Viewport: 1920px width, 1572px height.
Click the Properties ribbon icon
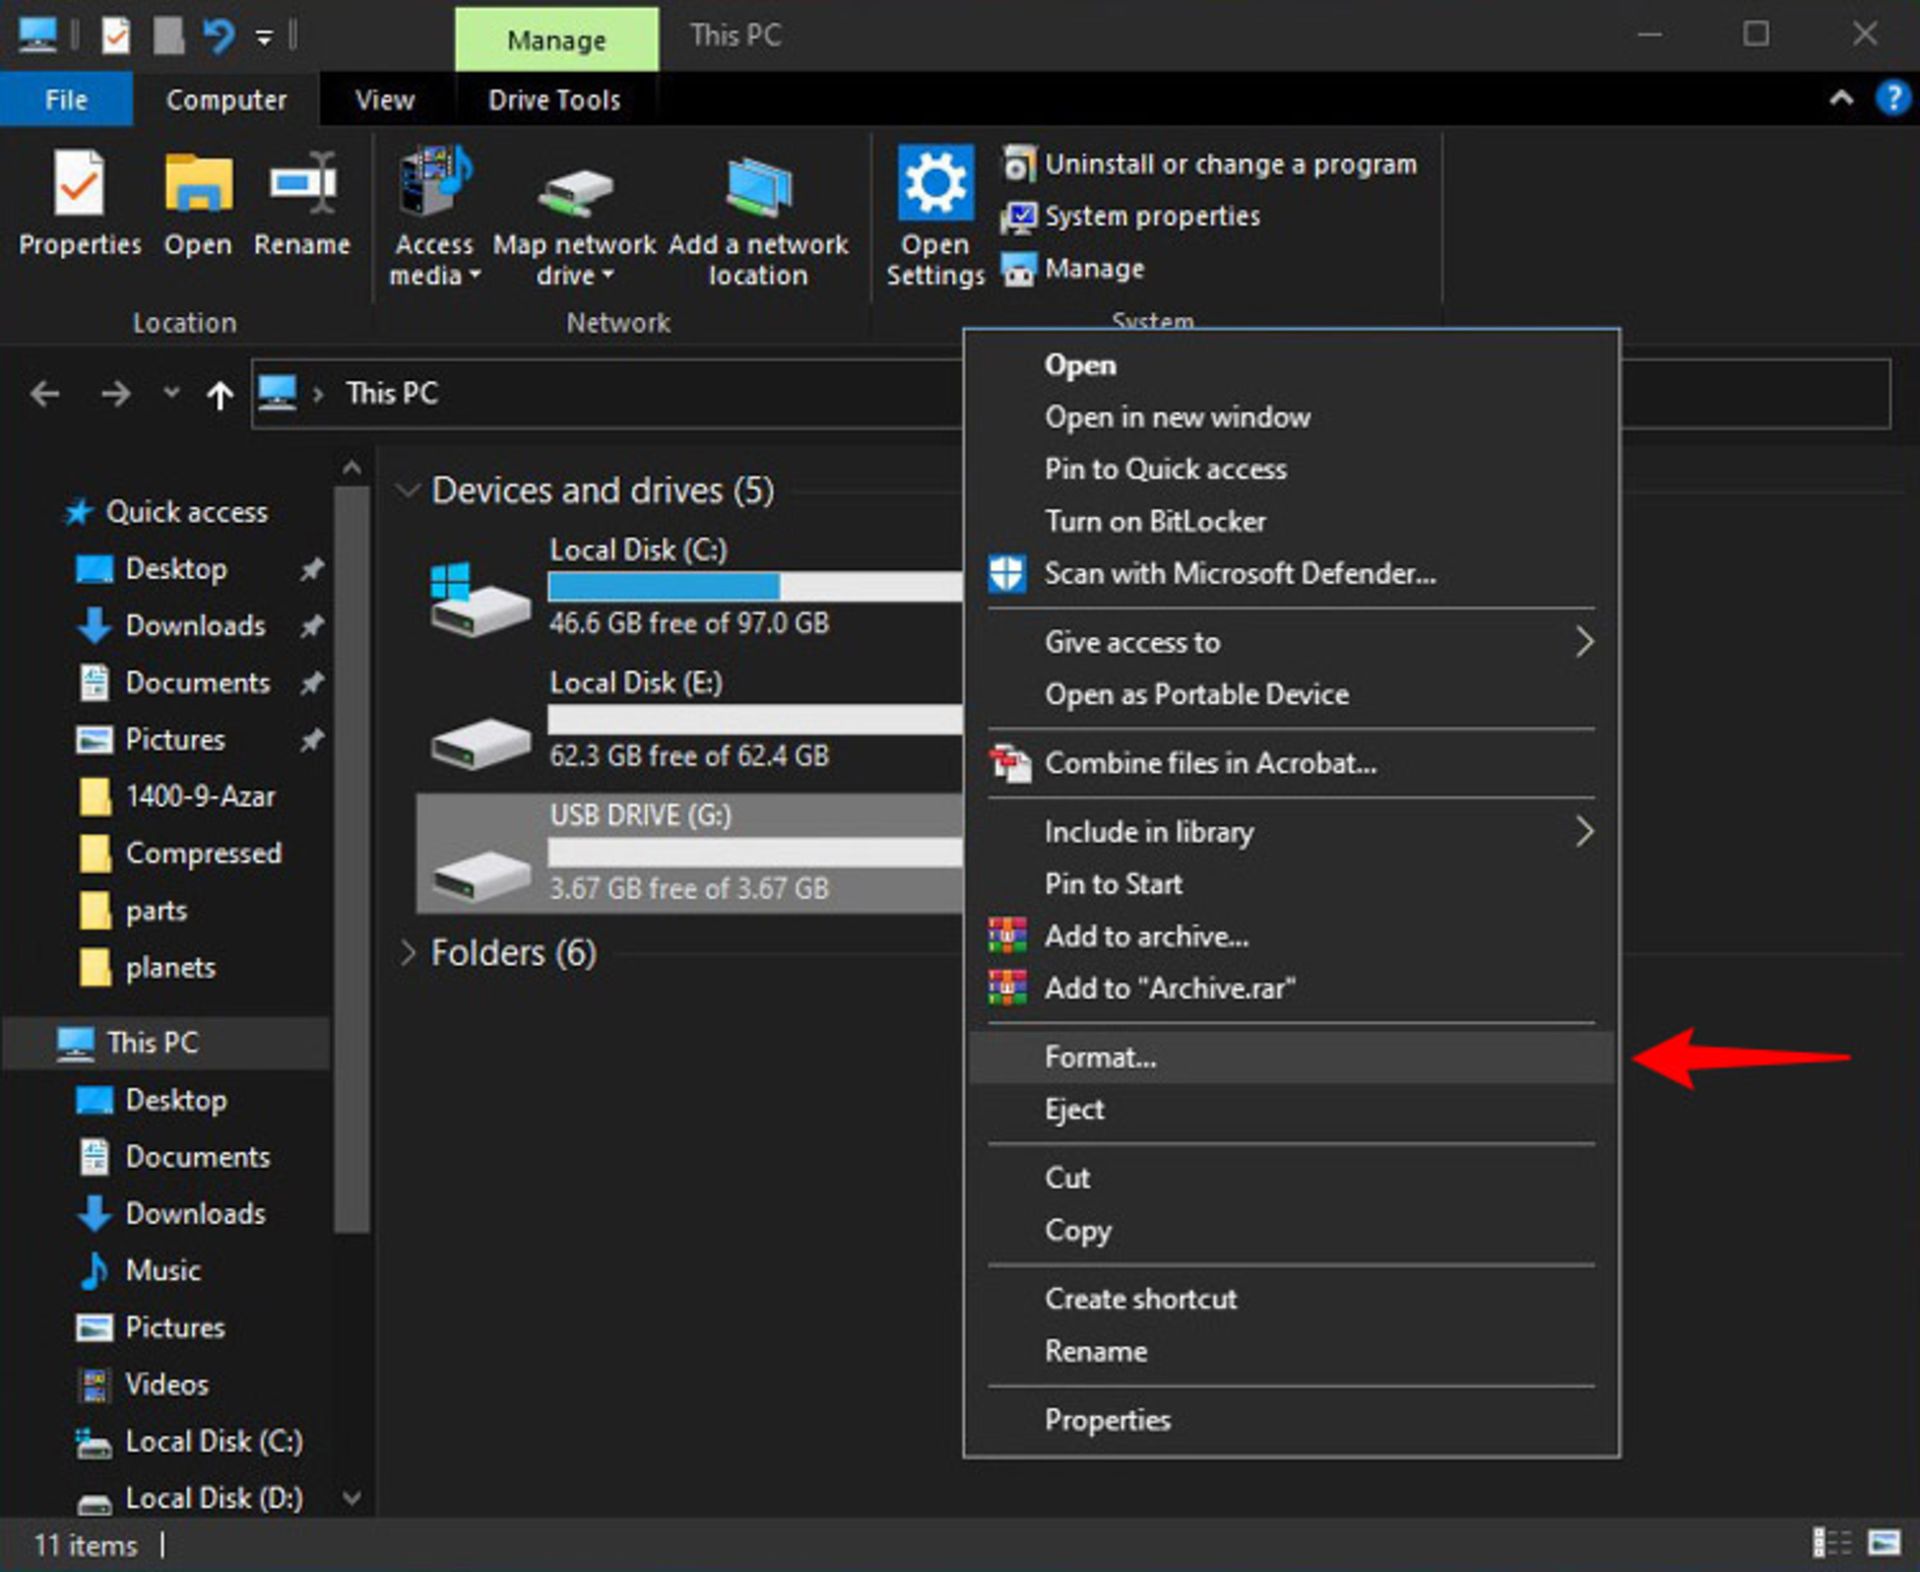[79, 184]
